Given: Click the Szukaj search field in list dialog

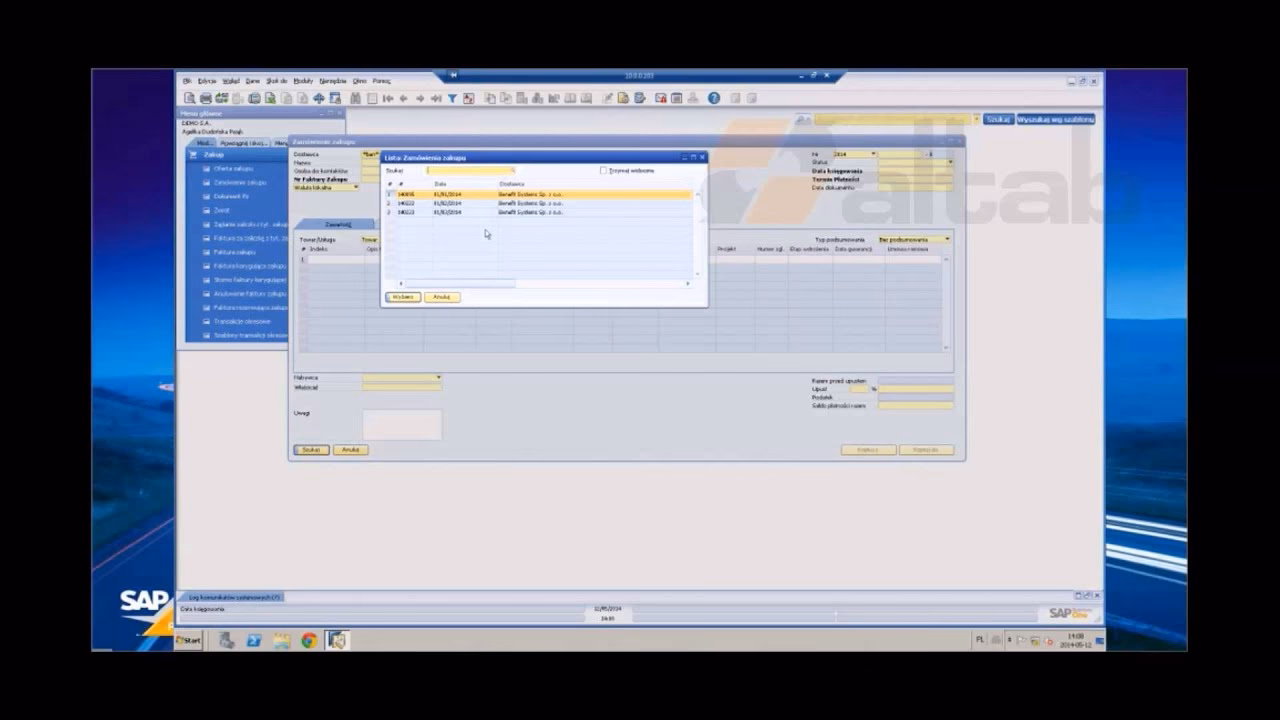Looking at the screenshot, I should (470, 171).
